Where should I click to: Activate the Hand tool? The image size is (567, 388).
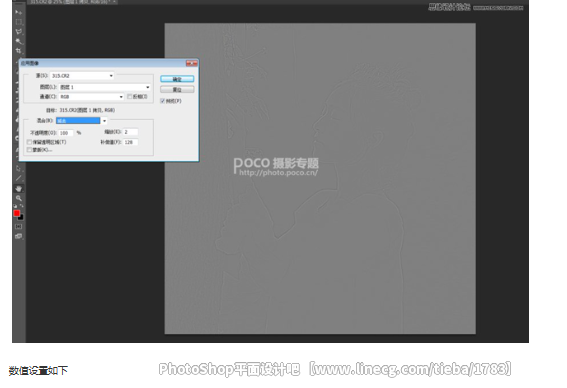click(x=18, y=188)
